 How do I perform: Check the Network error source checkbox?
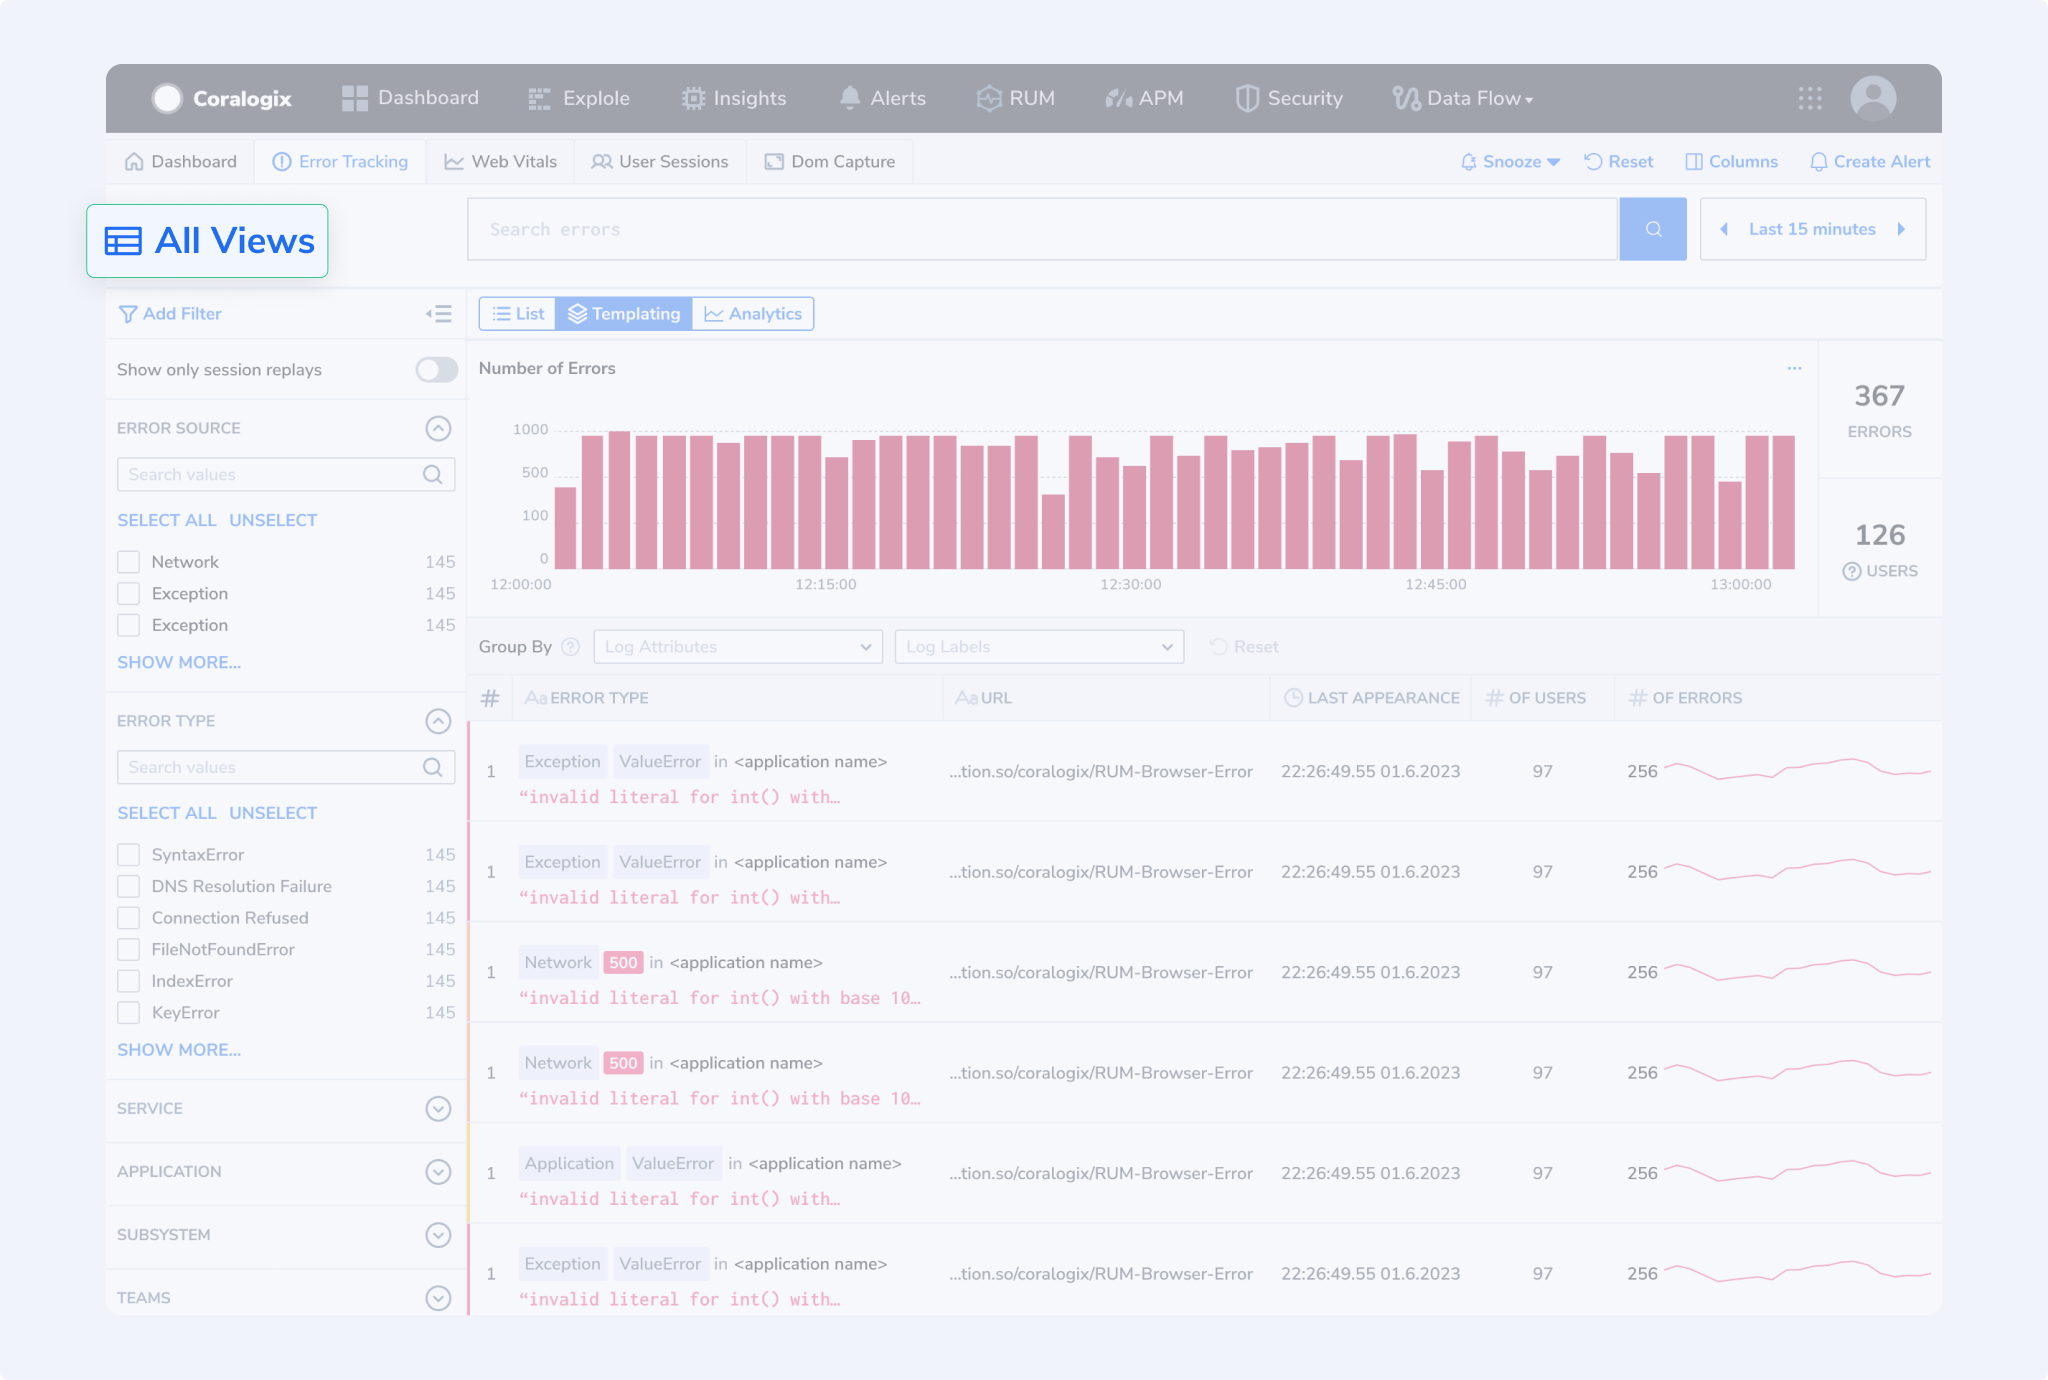(x=128, y=562)
